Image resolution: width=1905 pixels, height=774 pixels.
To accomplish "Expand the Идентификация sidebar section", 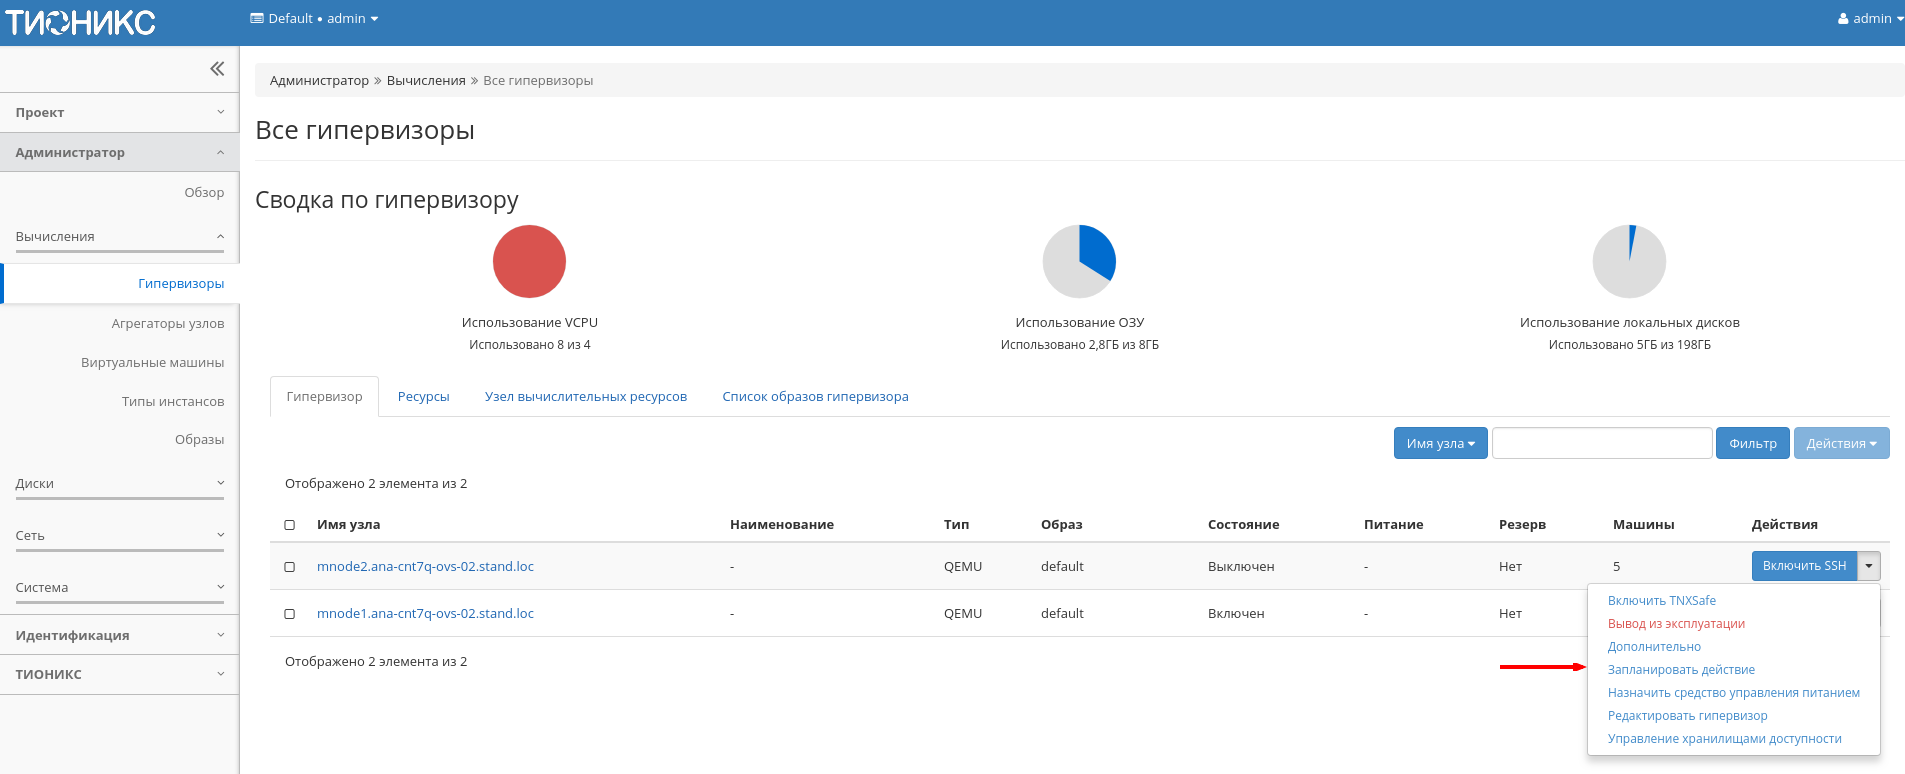I will (x=119, y=635).
